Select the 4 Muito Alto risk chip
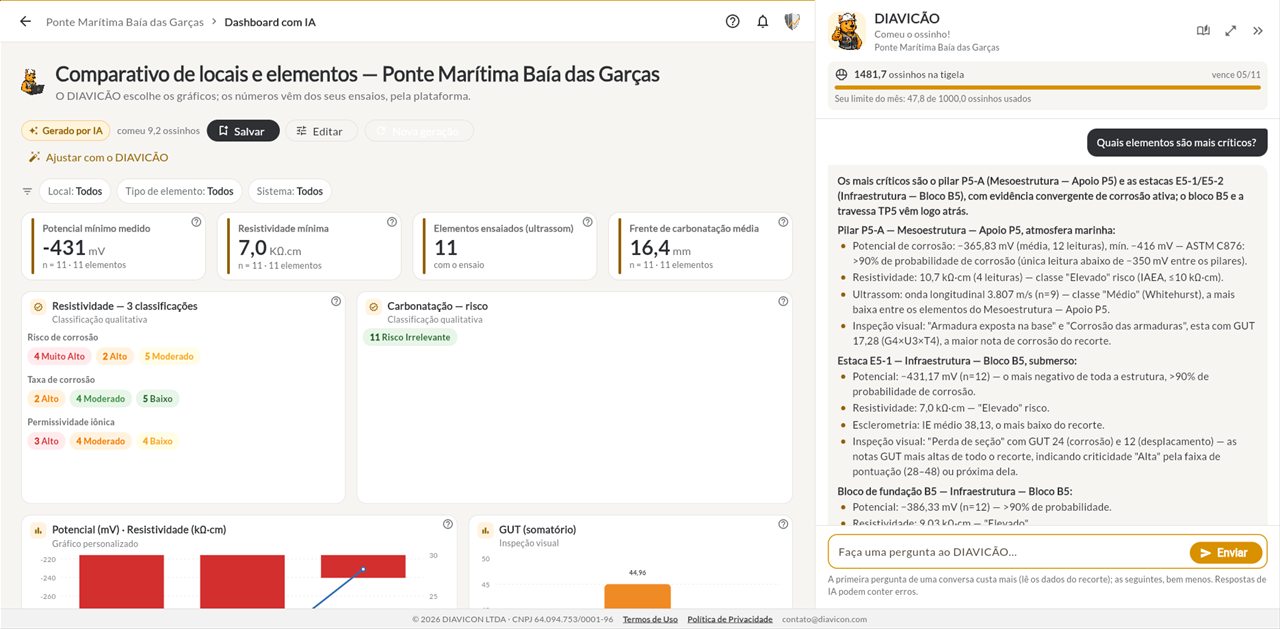This screenshot has width=1280, height=629. 59,356
